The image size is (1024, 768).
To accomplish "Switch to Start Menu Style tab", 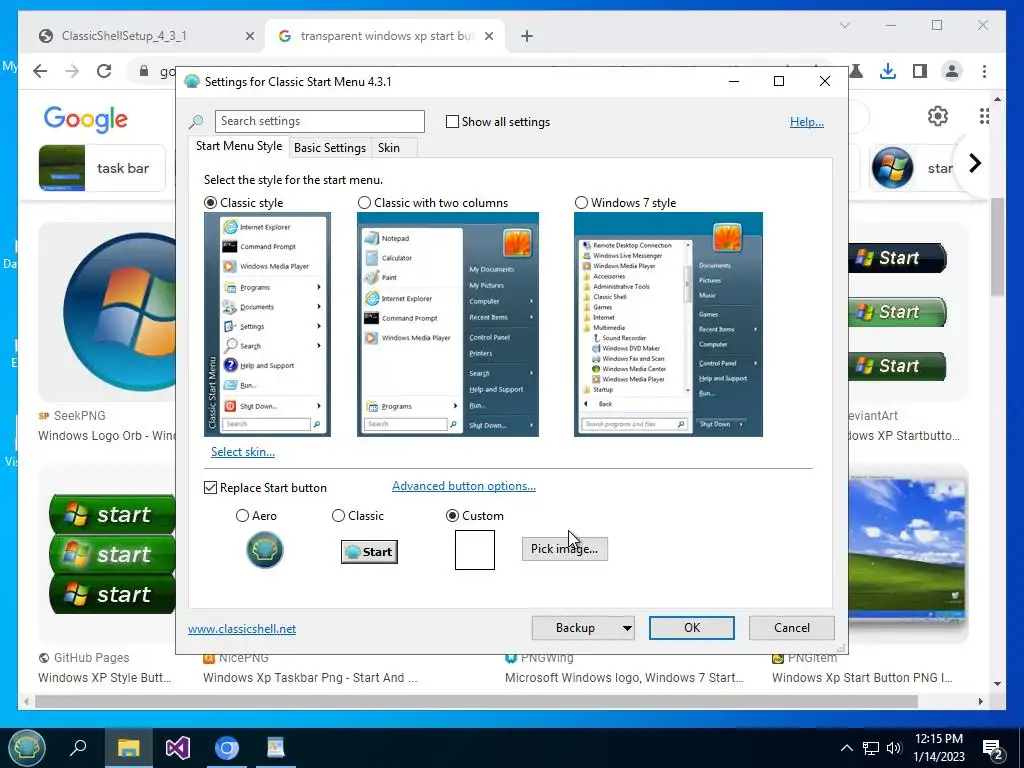I will click(x=239, y=146).
